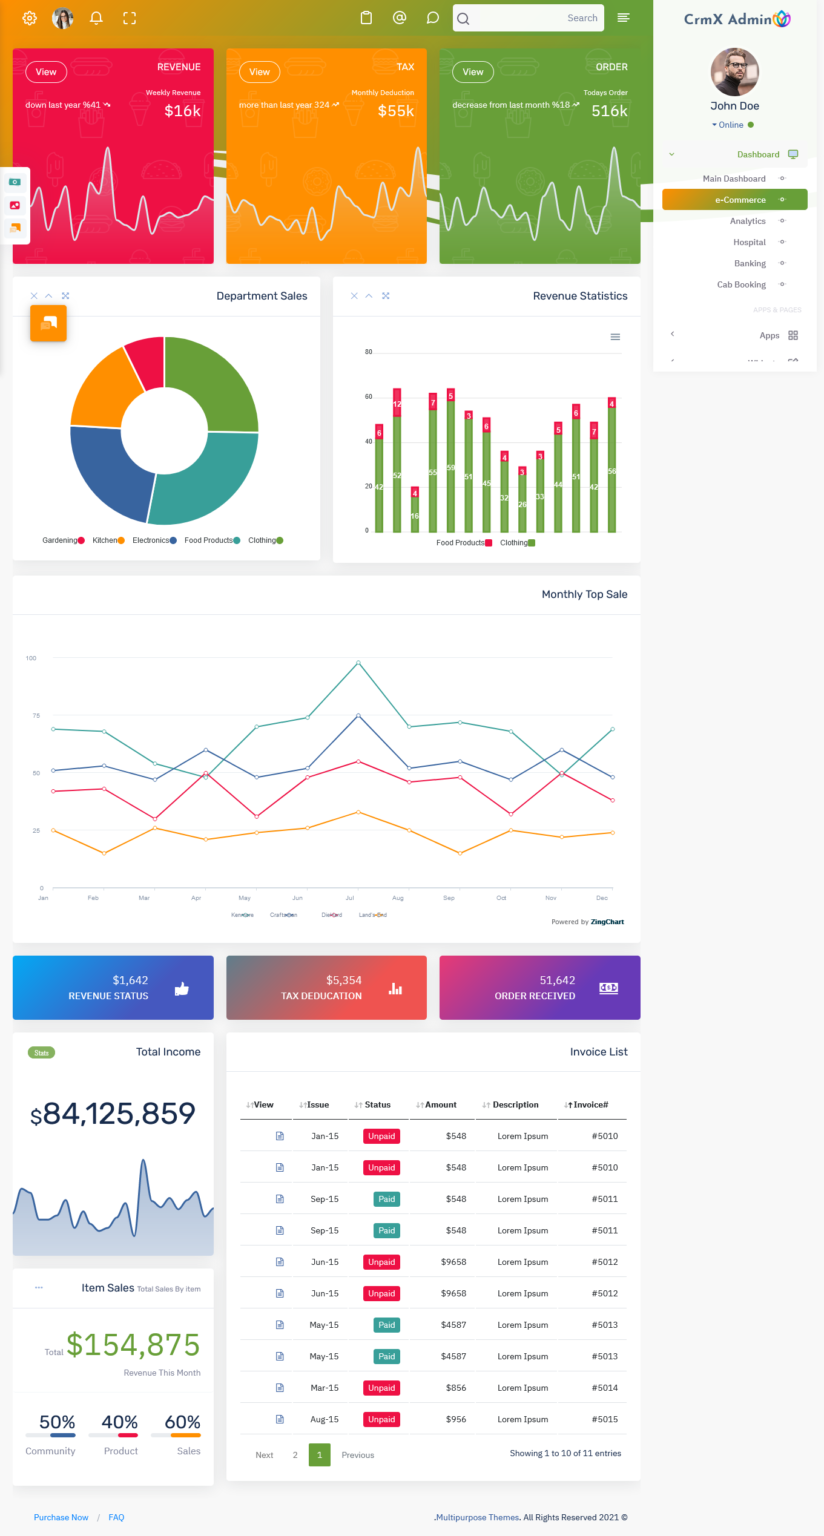Screen dimensions: 824x1536
Task: Toggle the Kitchen legend in Department Sales
Action: tap(103, 538)
